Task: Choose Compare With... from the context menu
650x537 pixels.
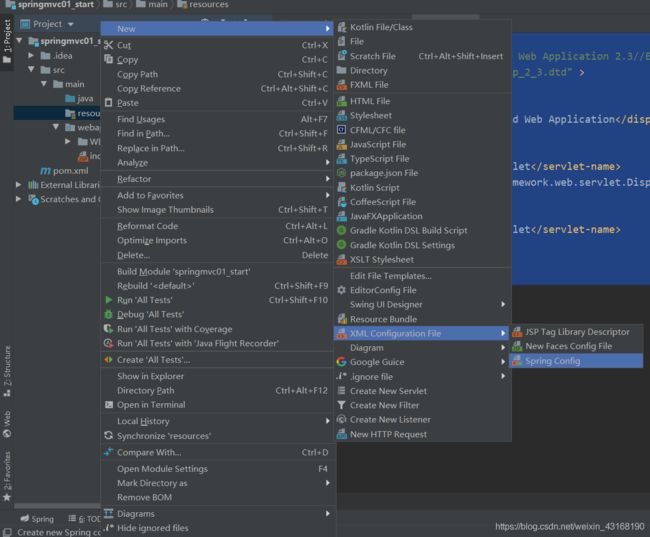Action: coord(217,452)
